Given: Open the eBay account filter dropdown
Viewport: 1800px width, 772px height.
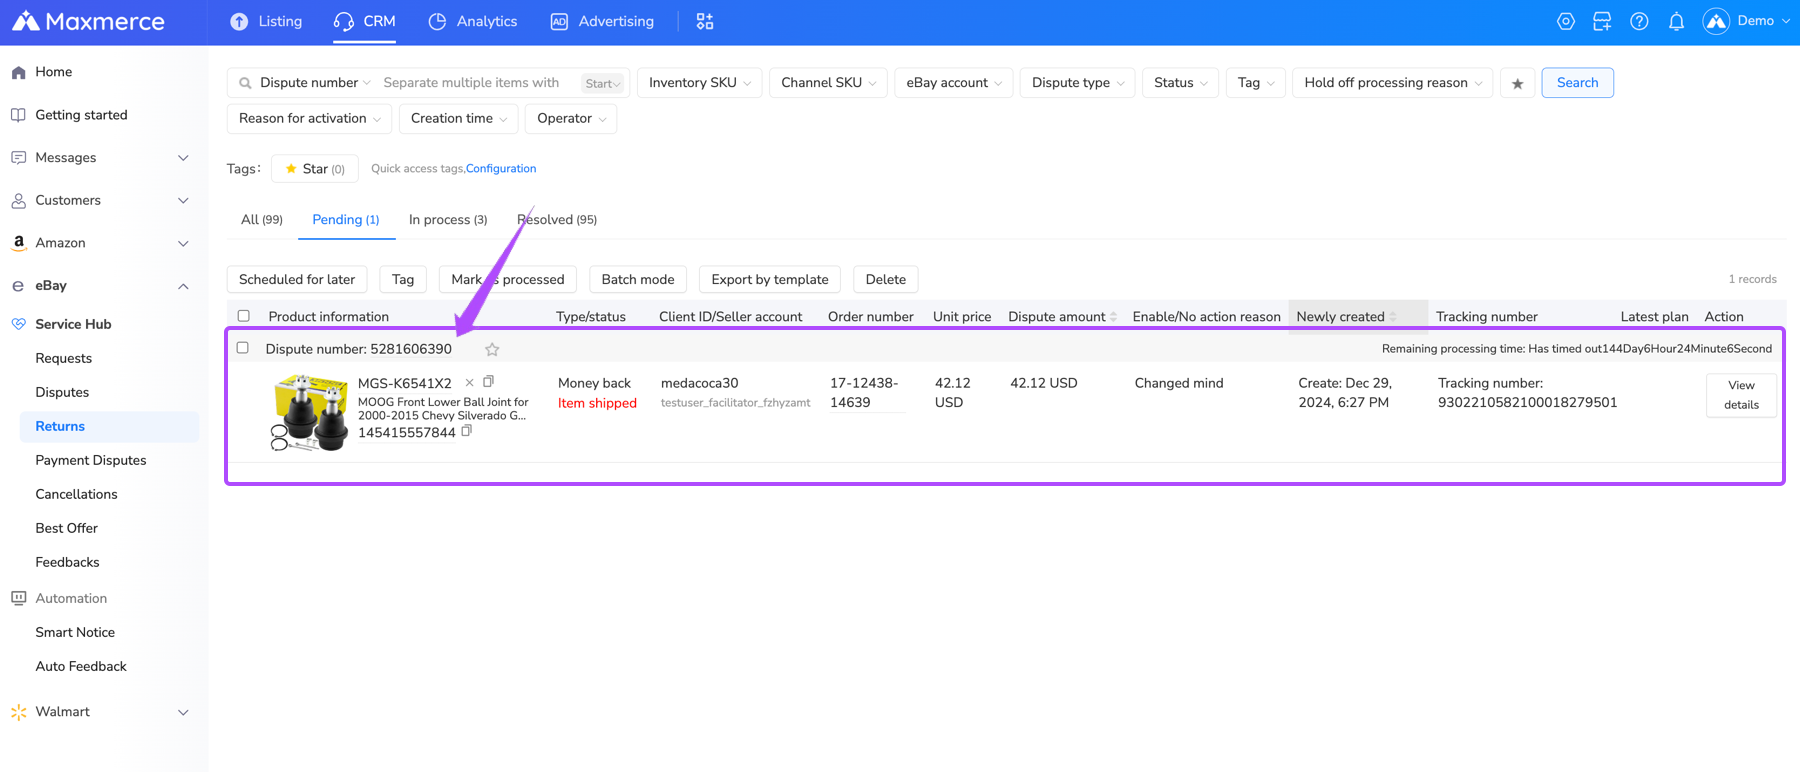Looking at the screenshot, I should click(x=954, y=83).
